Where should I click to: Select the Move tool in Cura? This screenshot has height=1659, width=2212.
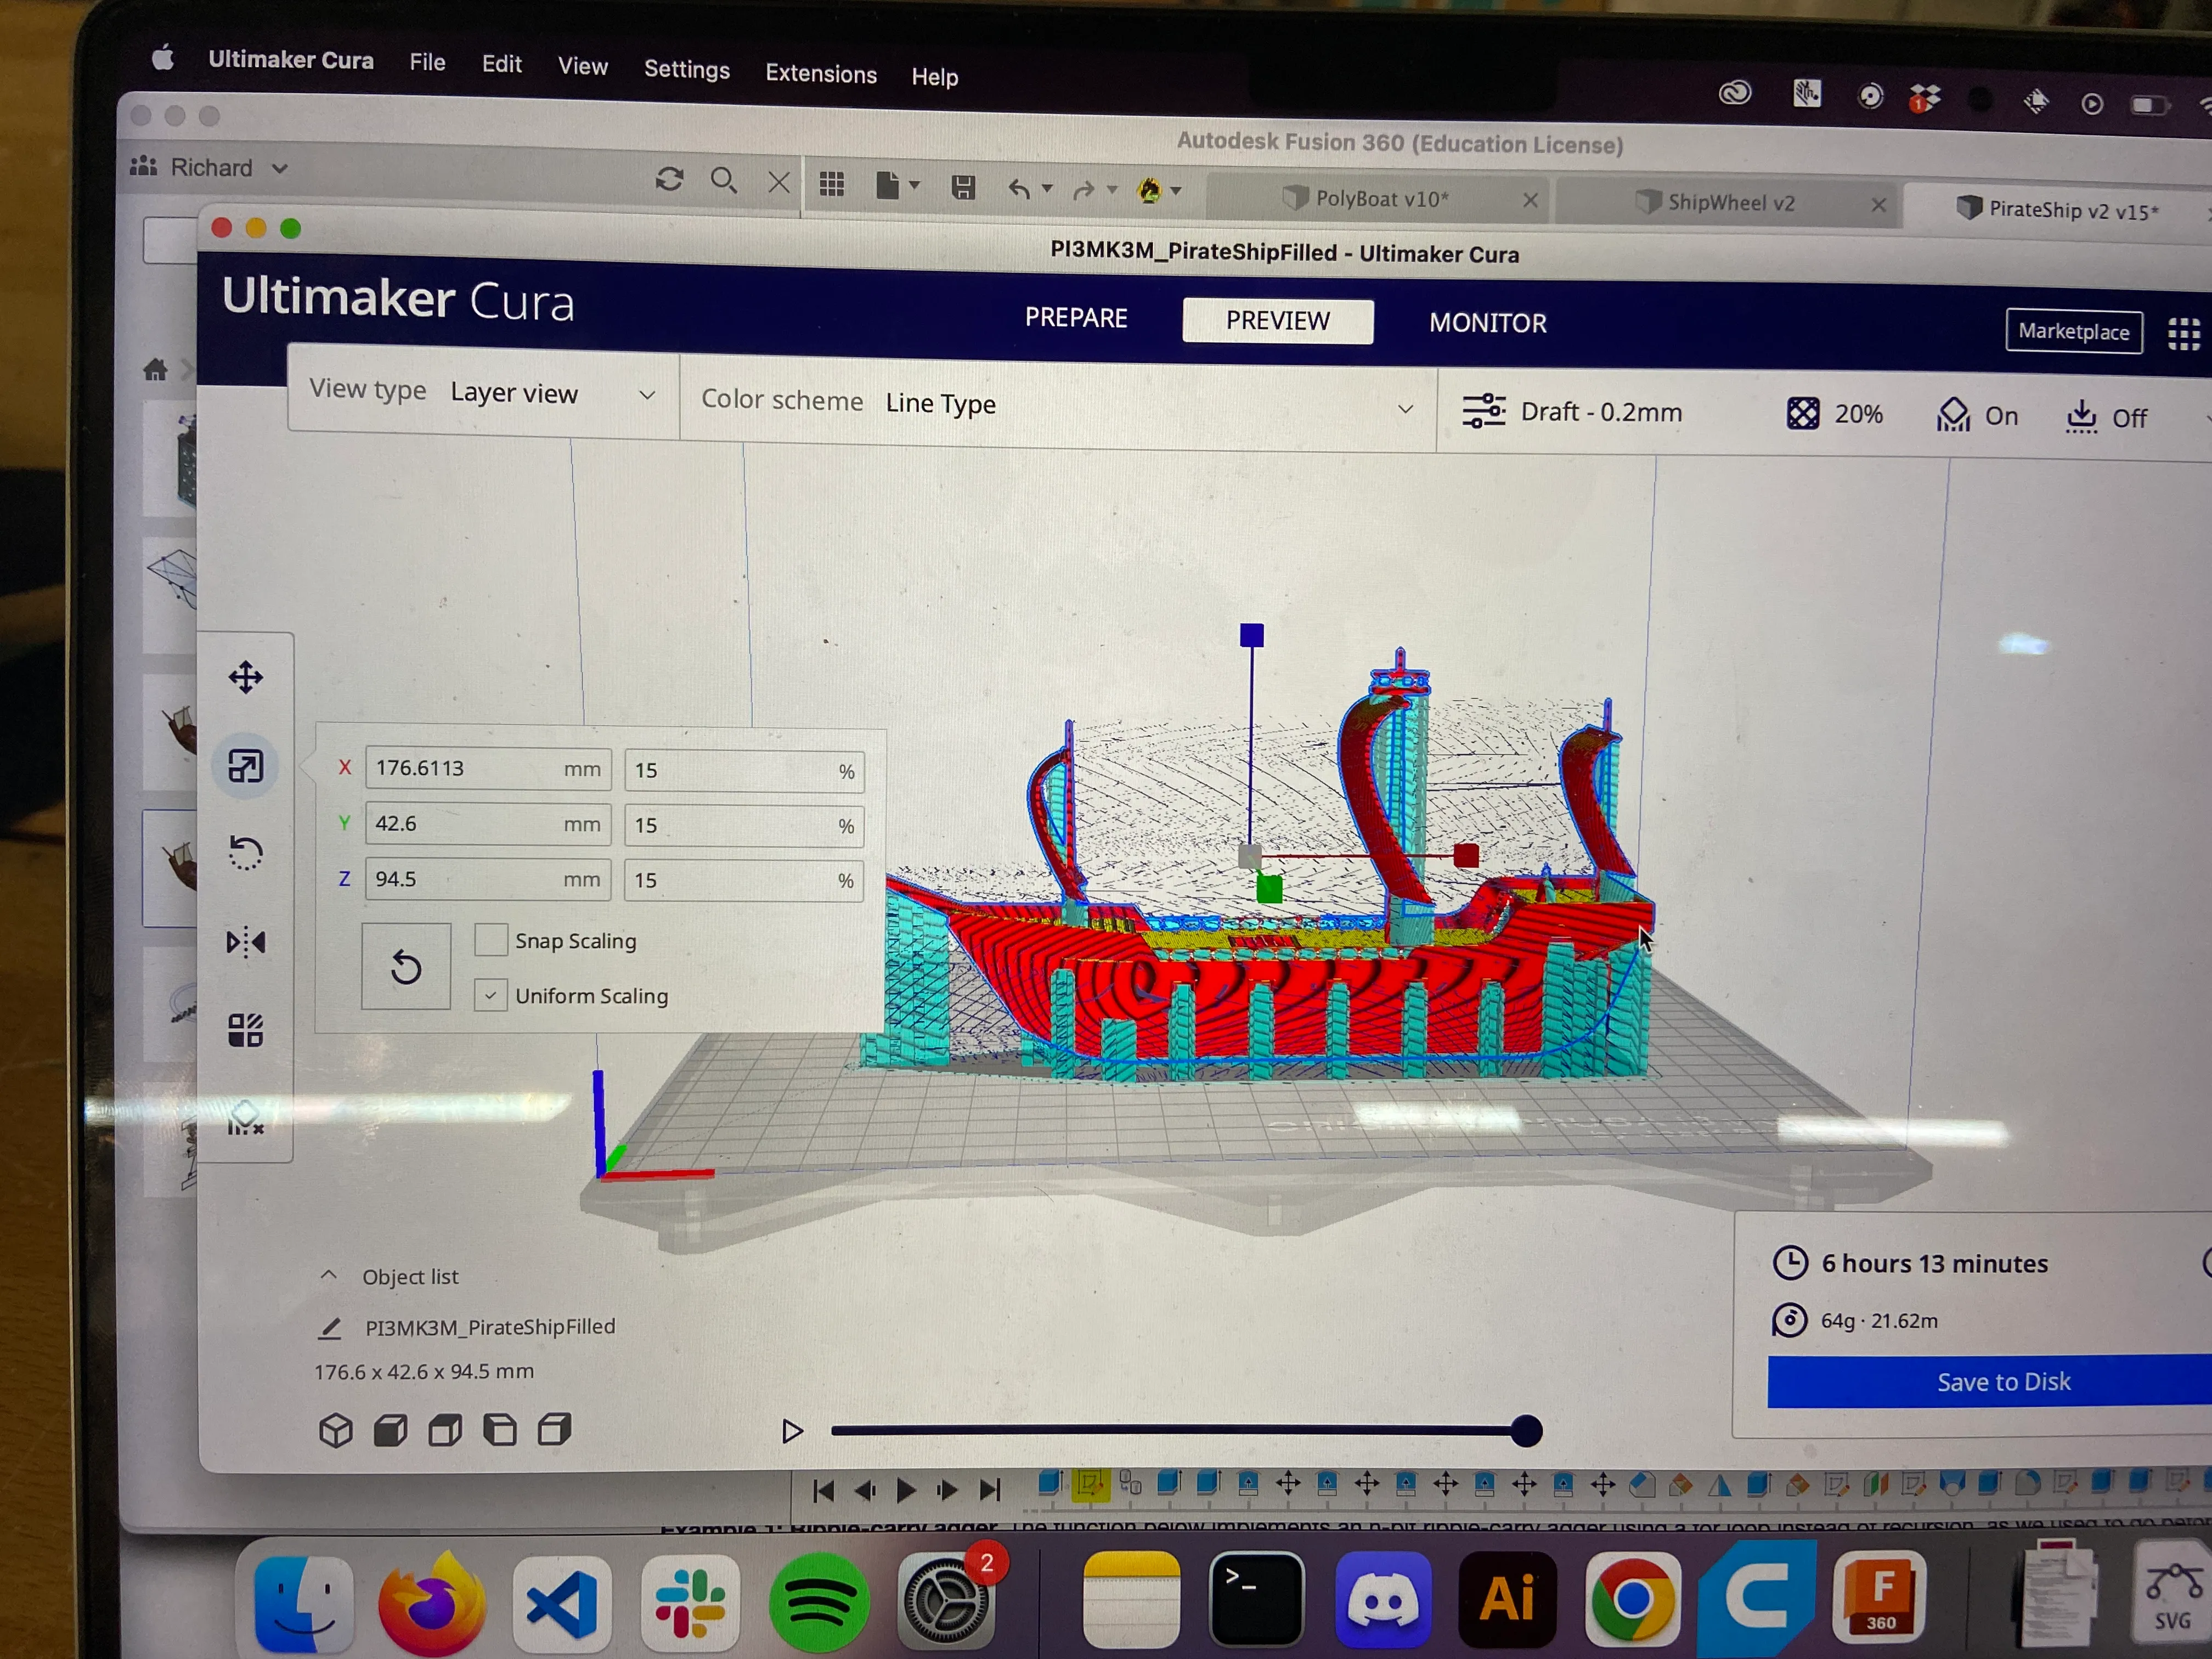(x=245, y=677)
